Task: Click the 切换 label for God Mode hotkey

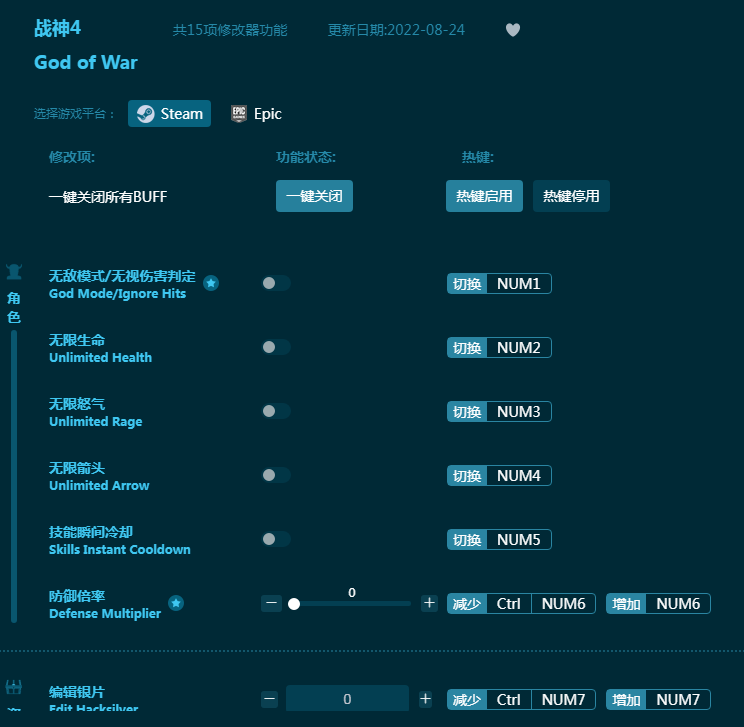Action: (x=467, y=284)
